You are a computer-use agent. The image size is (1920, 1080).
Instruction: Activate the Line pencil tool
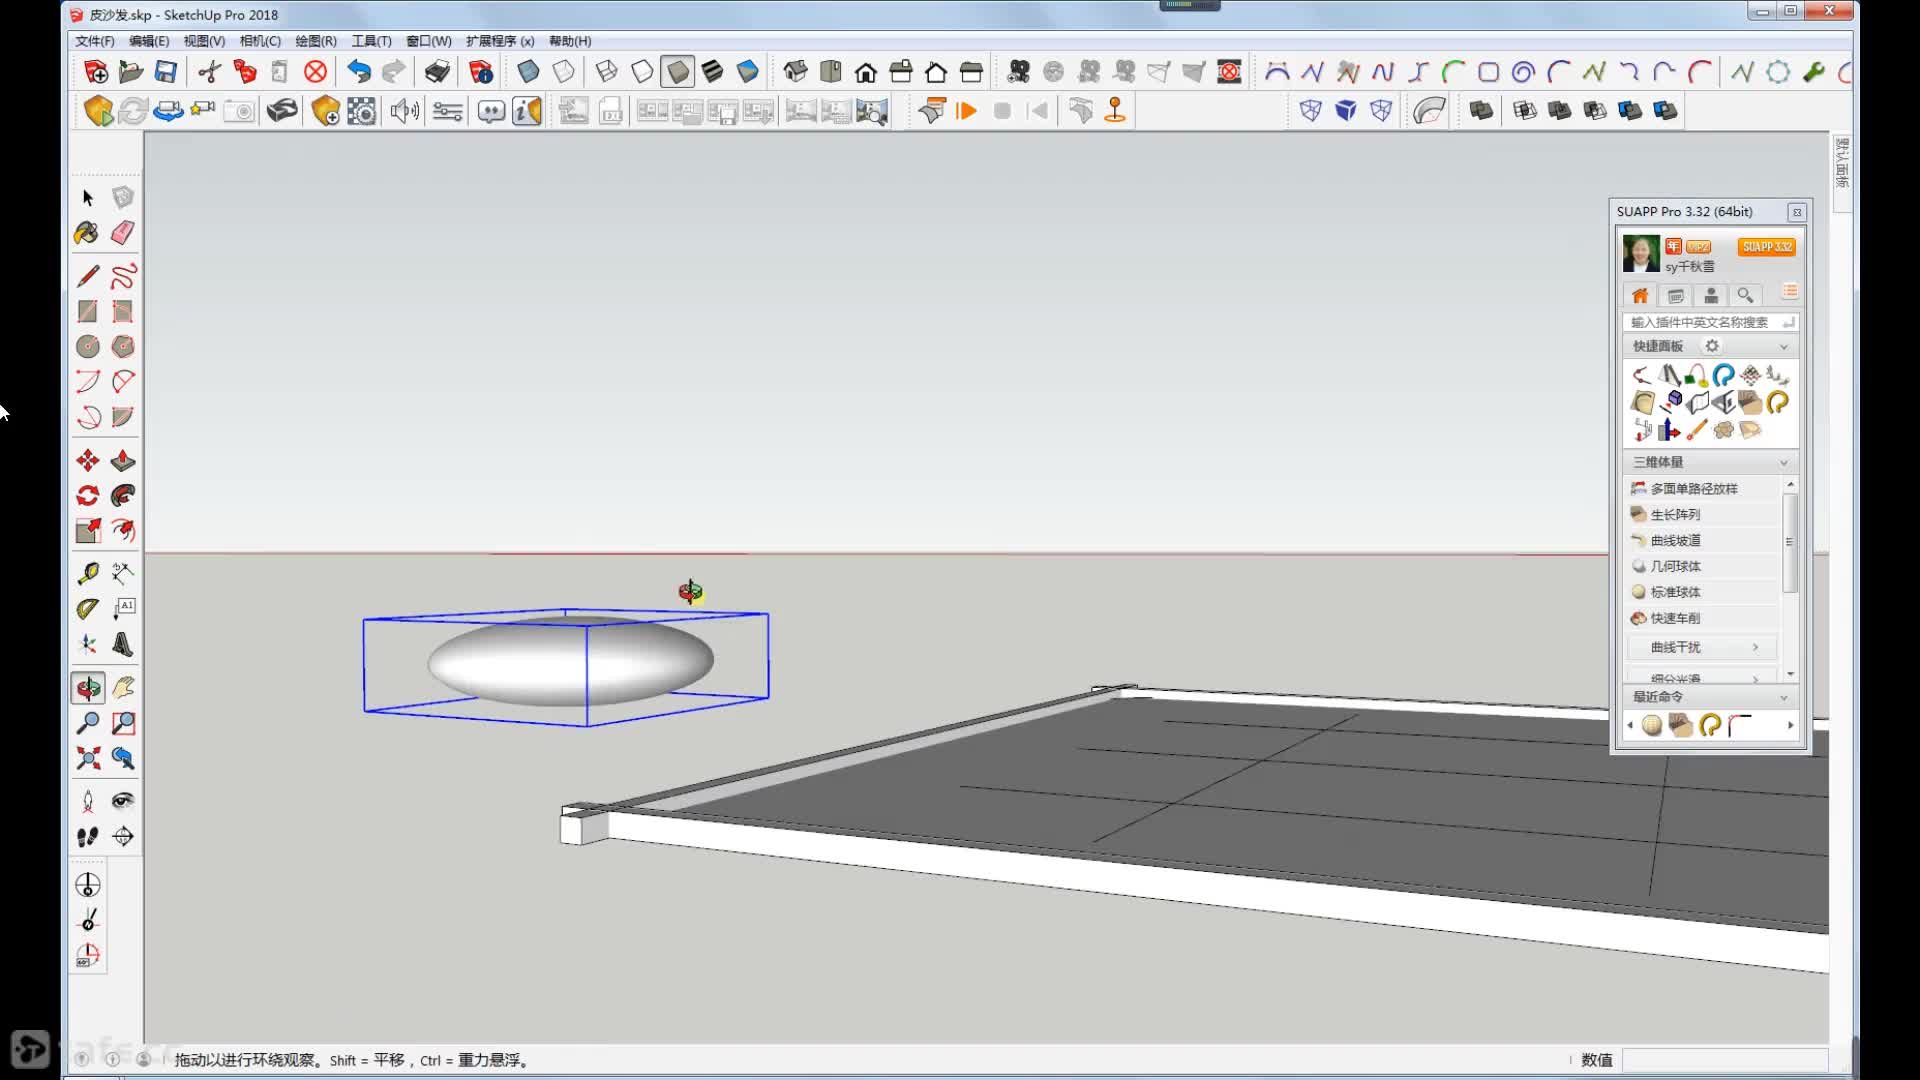[88, 276]
